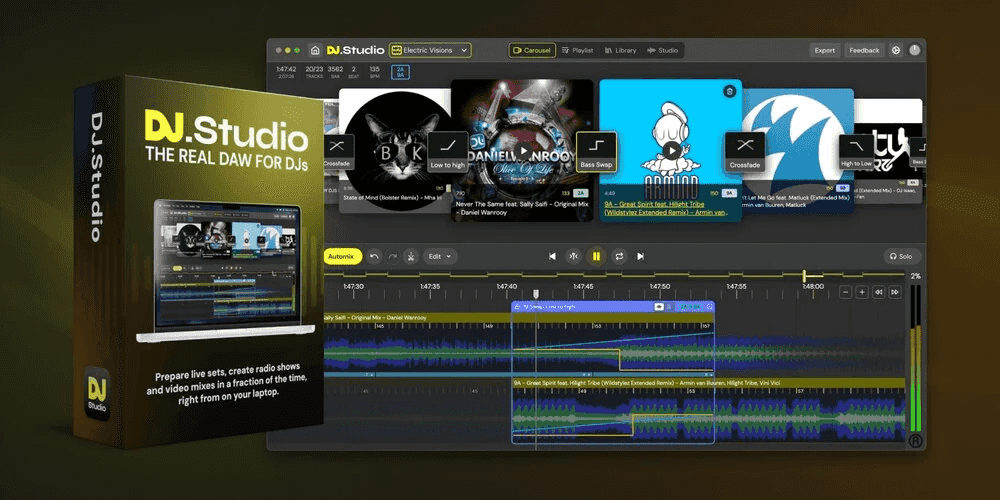Click the undo arrow icon
Screen dimensions: 1000x500
(374, 256)
